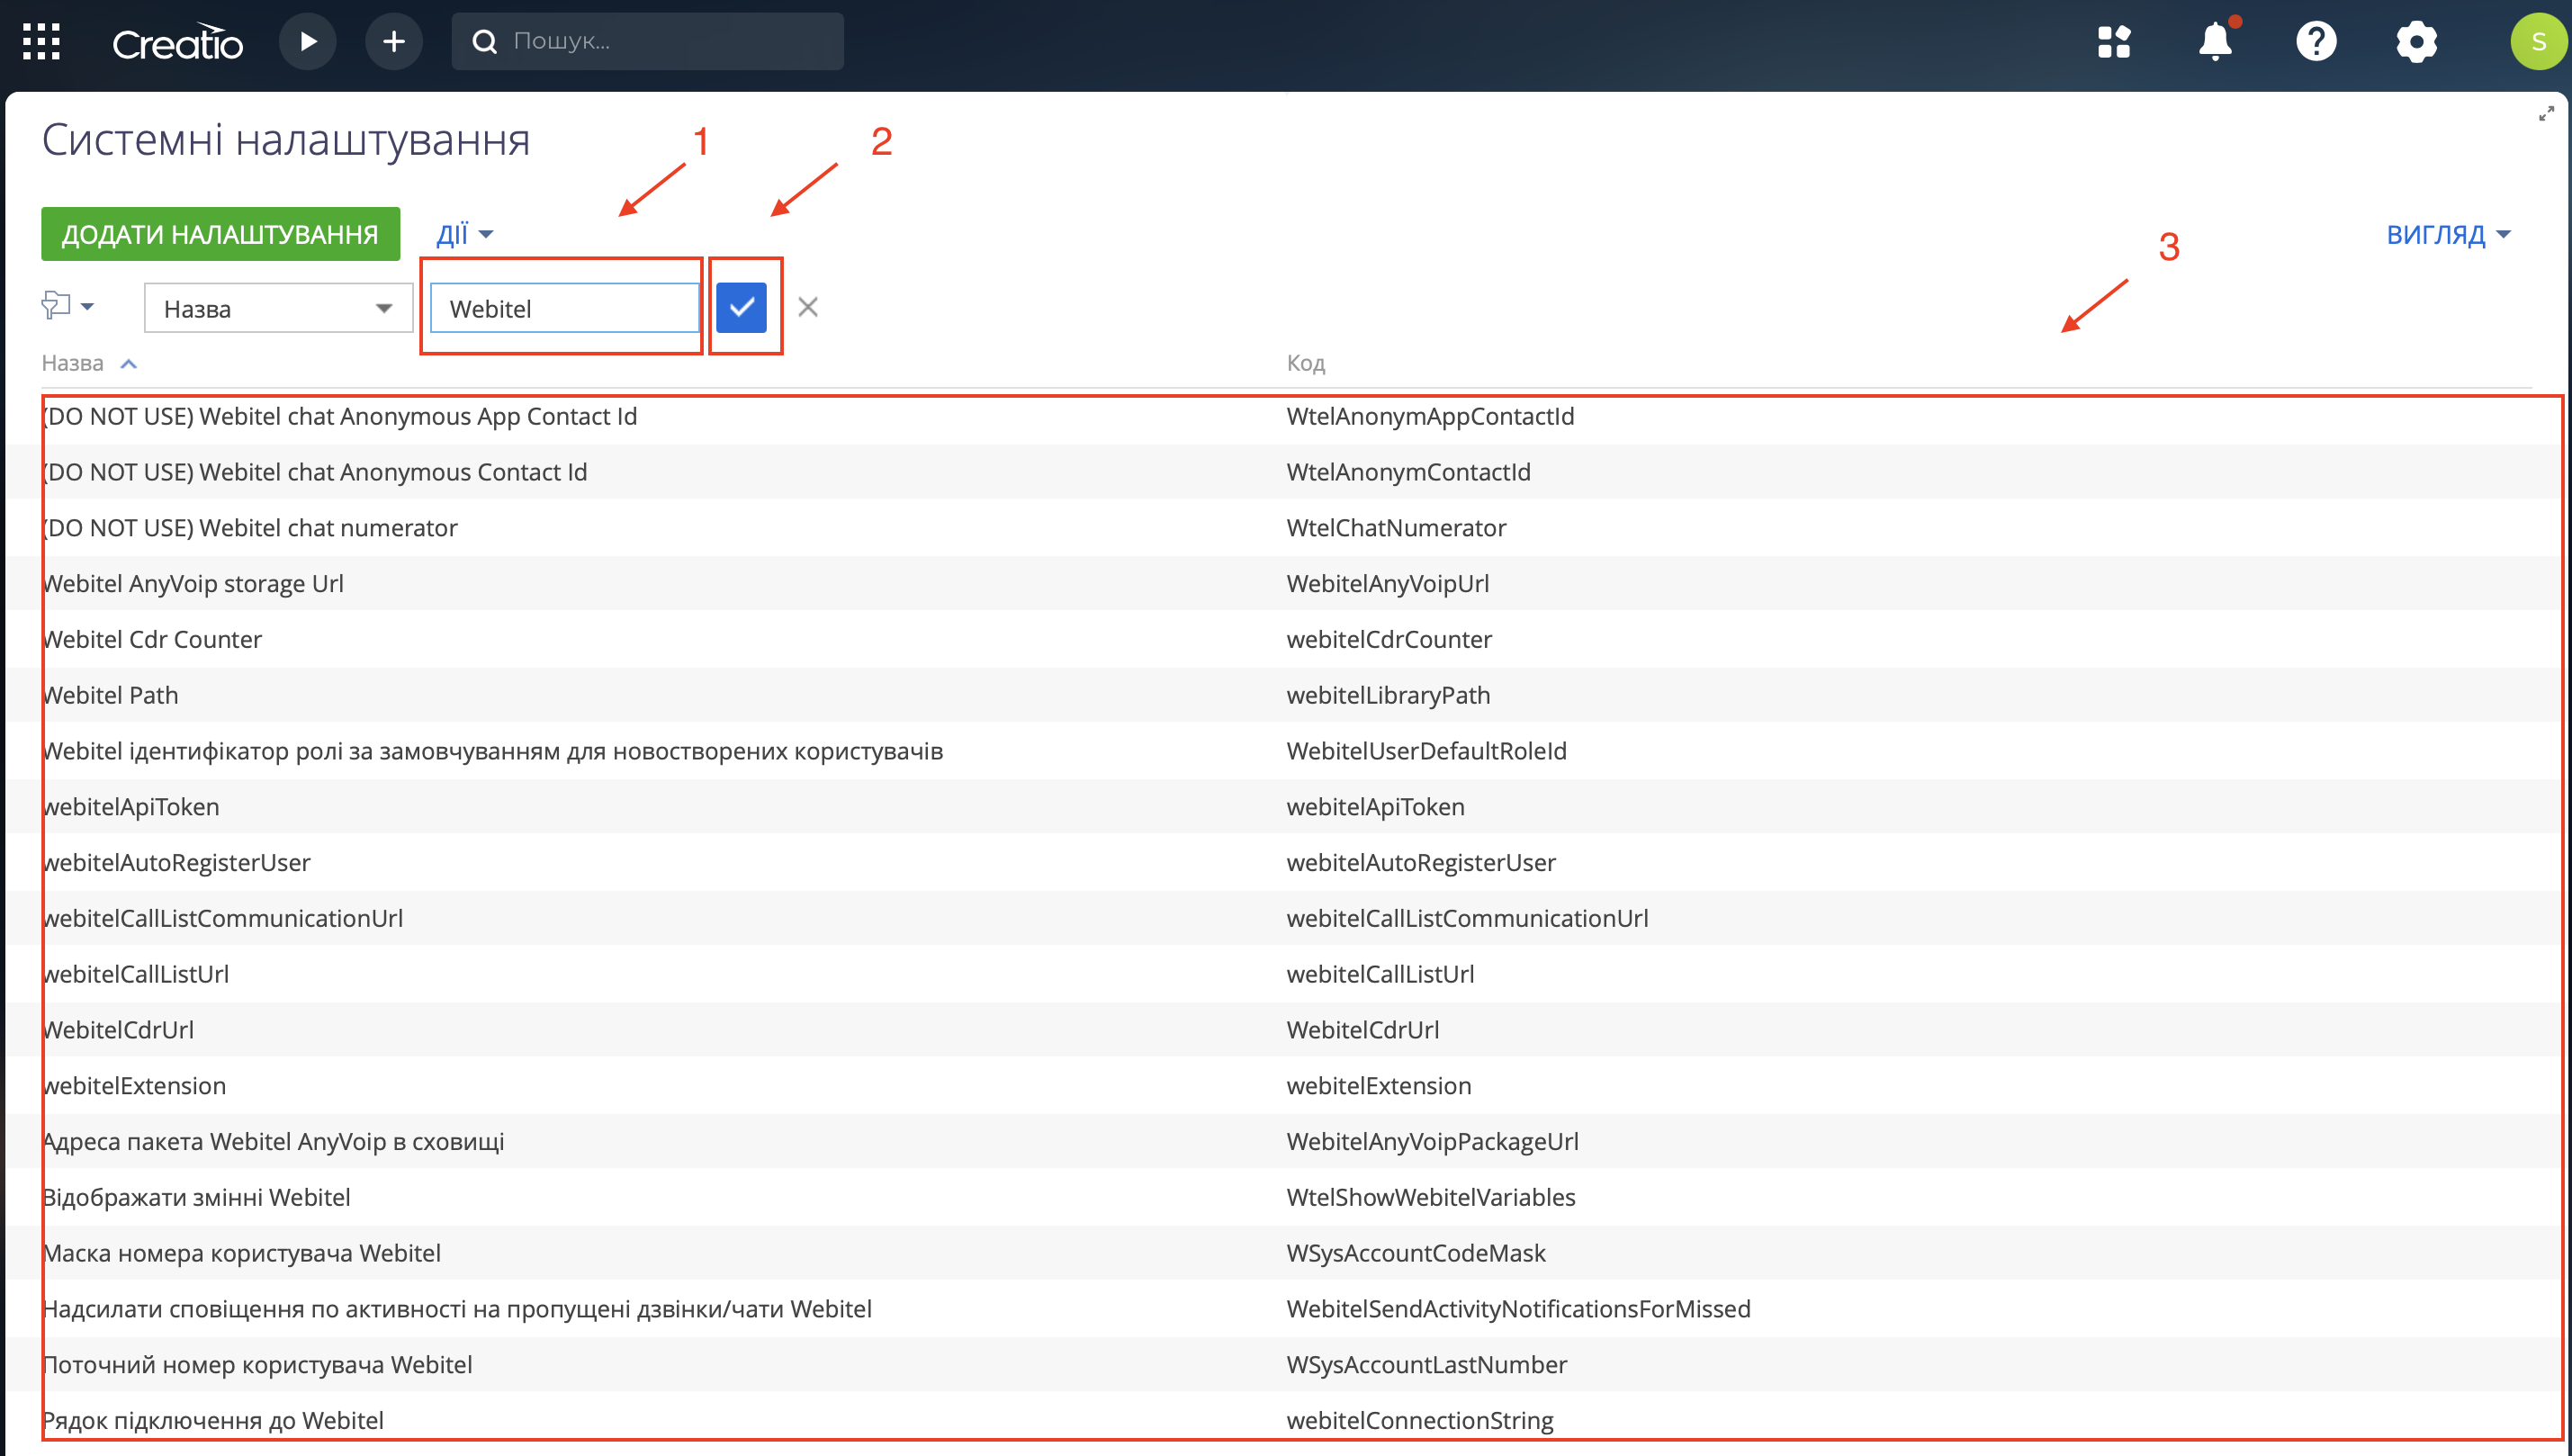This screenshot has width=2572, height=1456.
Task: Open webitelCallListUrl setting name
Action: pos(136,975)
